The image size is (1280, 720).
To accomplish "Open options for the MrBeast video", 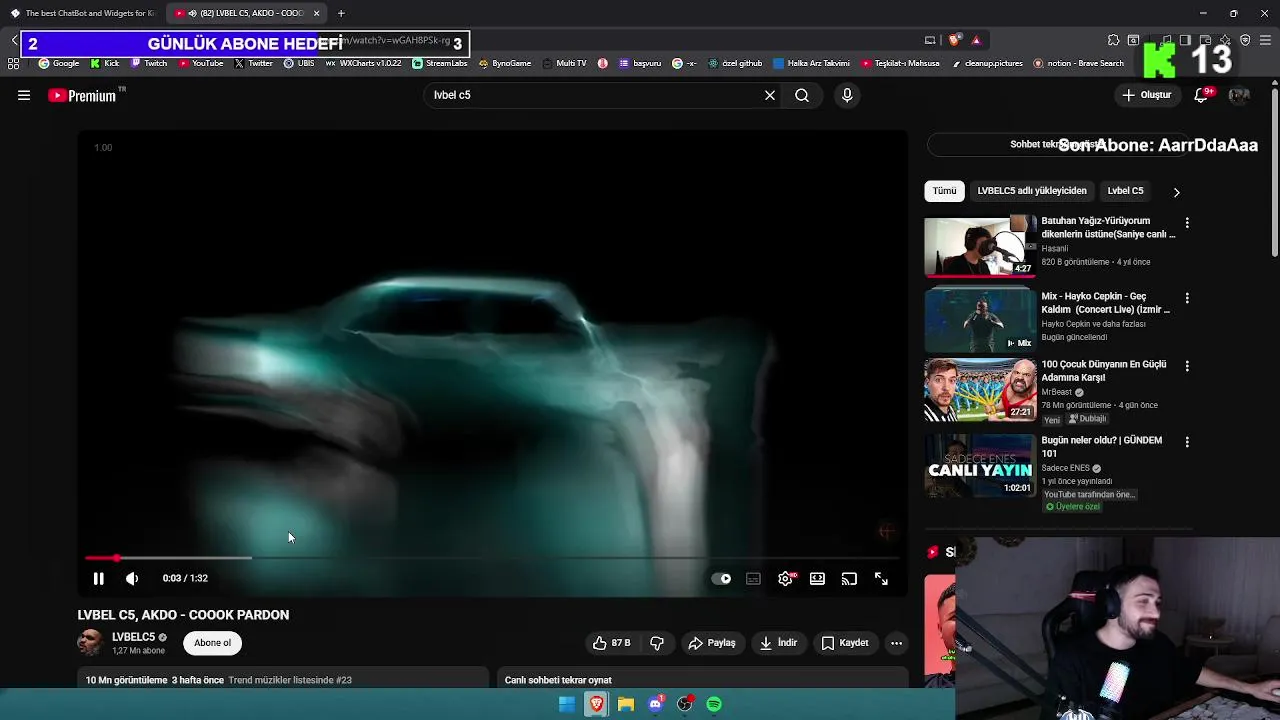I will 1187,366.
